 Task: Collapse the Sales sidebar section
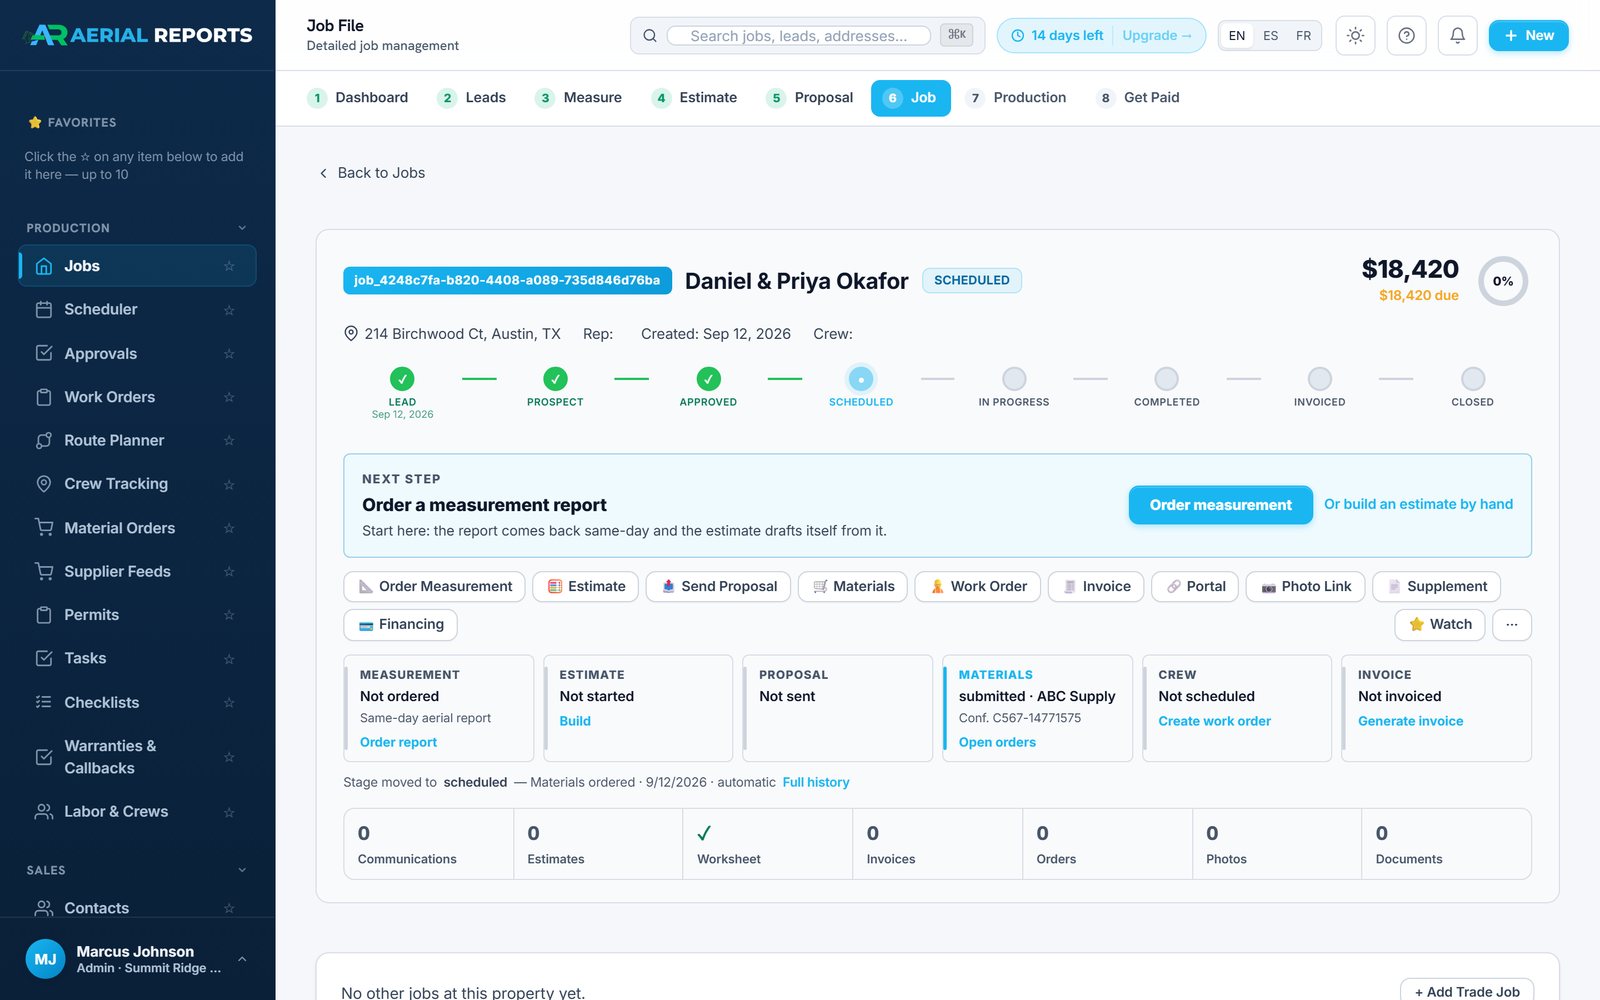click(x=242, y=870)
